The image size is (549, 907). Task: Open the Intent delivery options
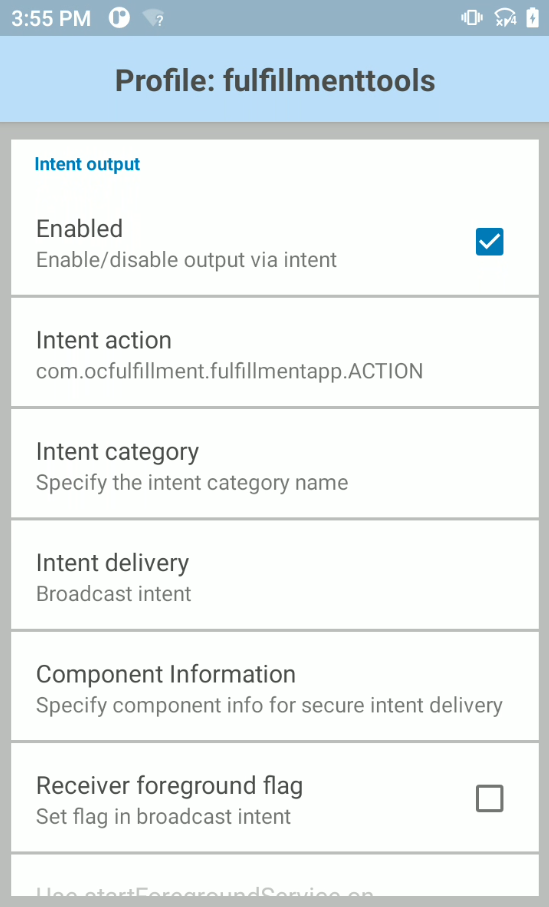[275, 576]
